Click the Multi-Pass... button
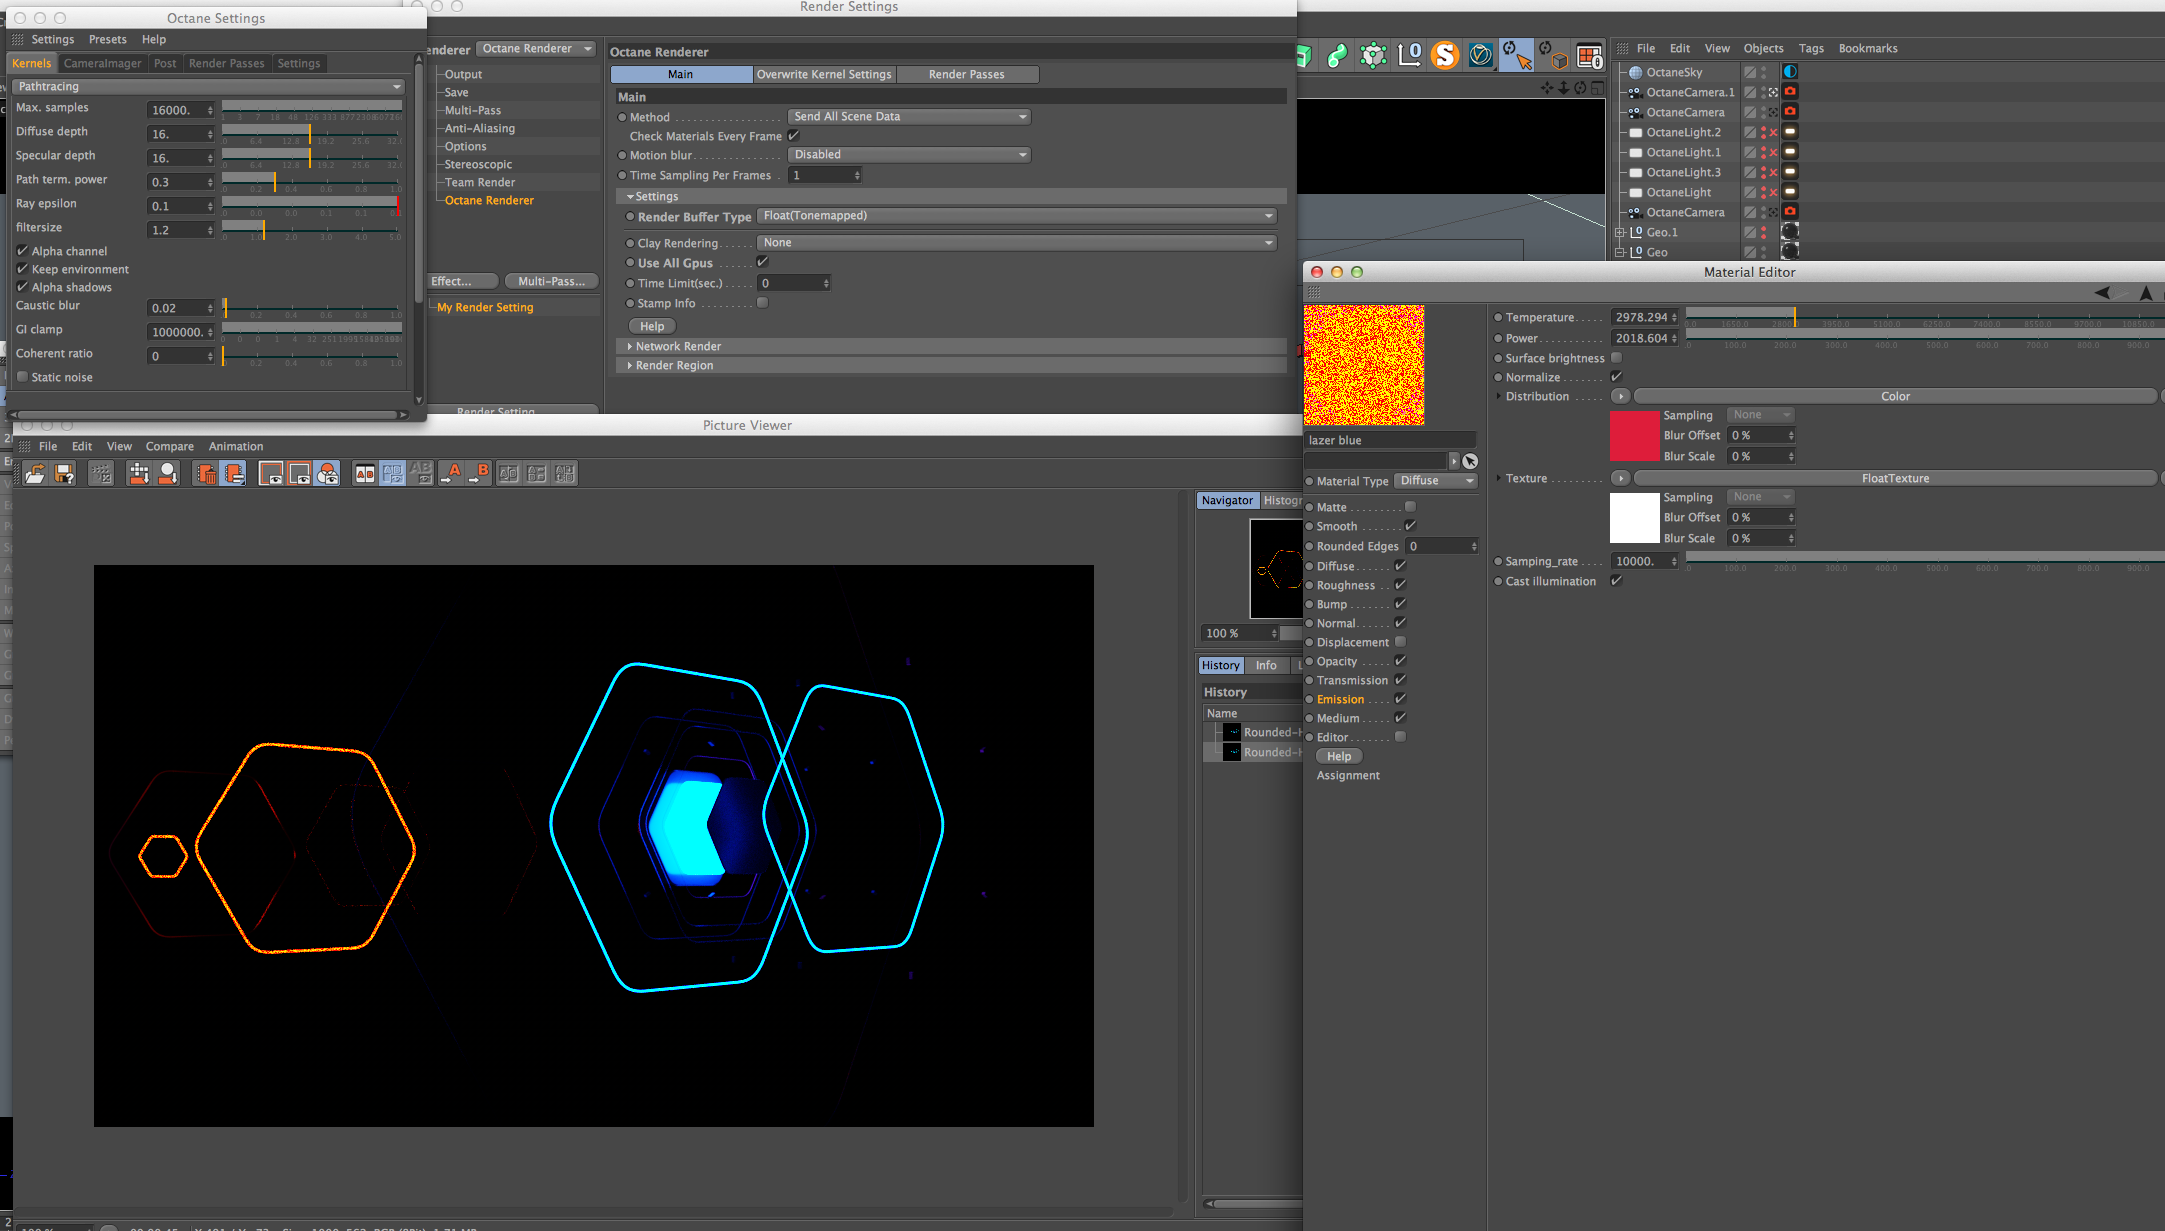The height and width of the screenshot is (1231, 2165). click(x=551, y=281)
